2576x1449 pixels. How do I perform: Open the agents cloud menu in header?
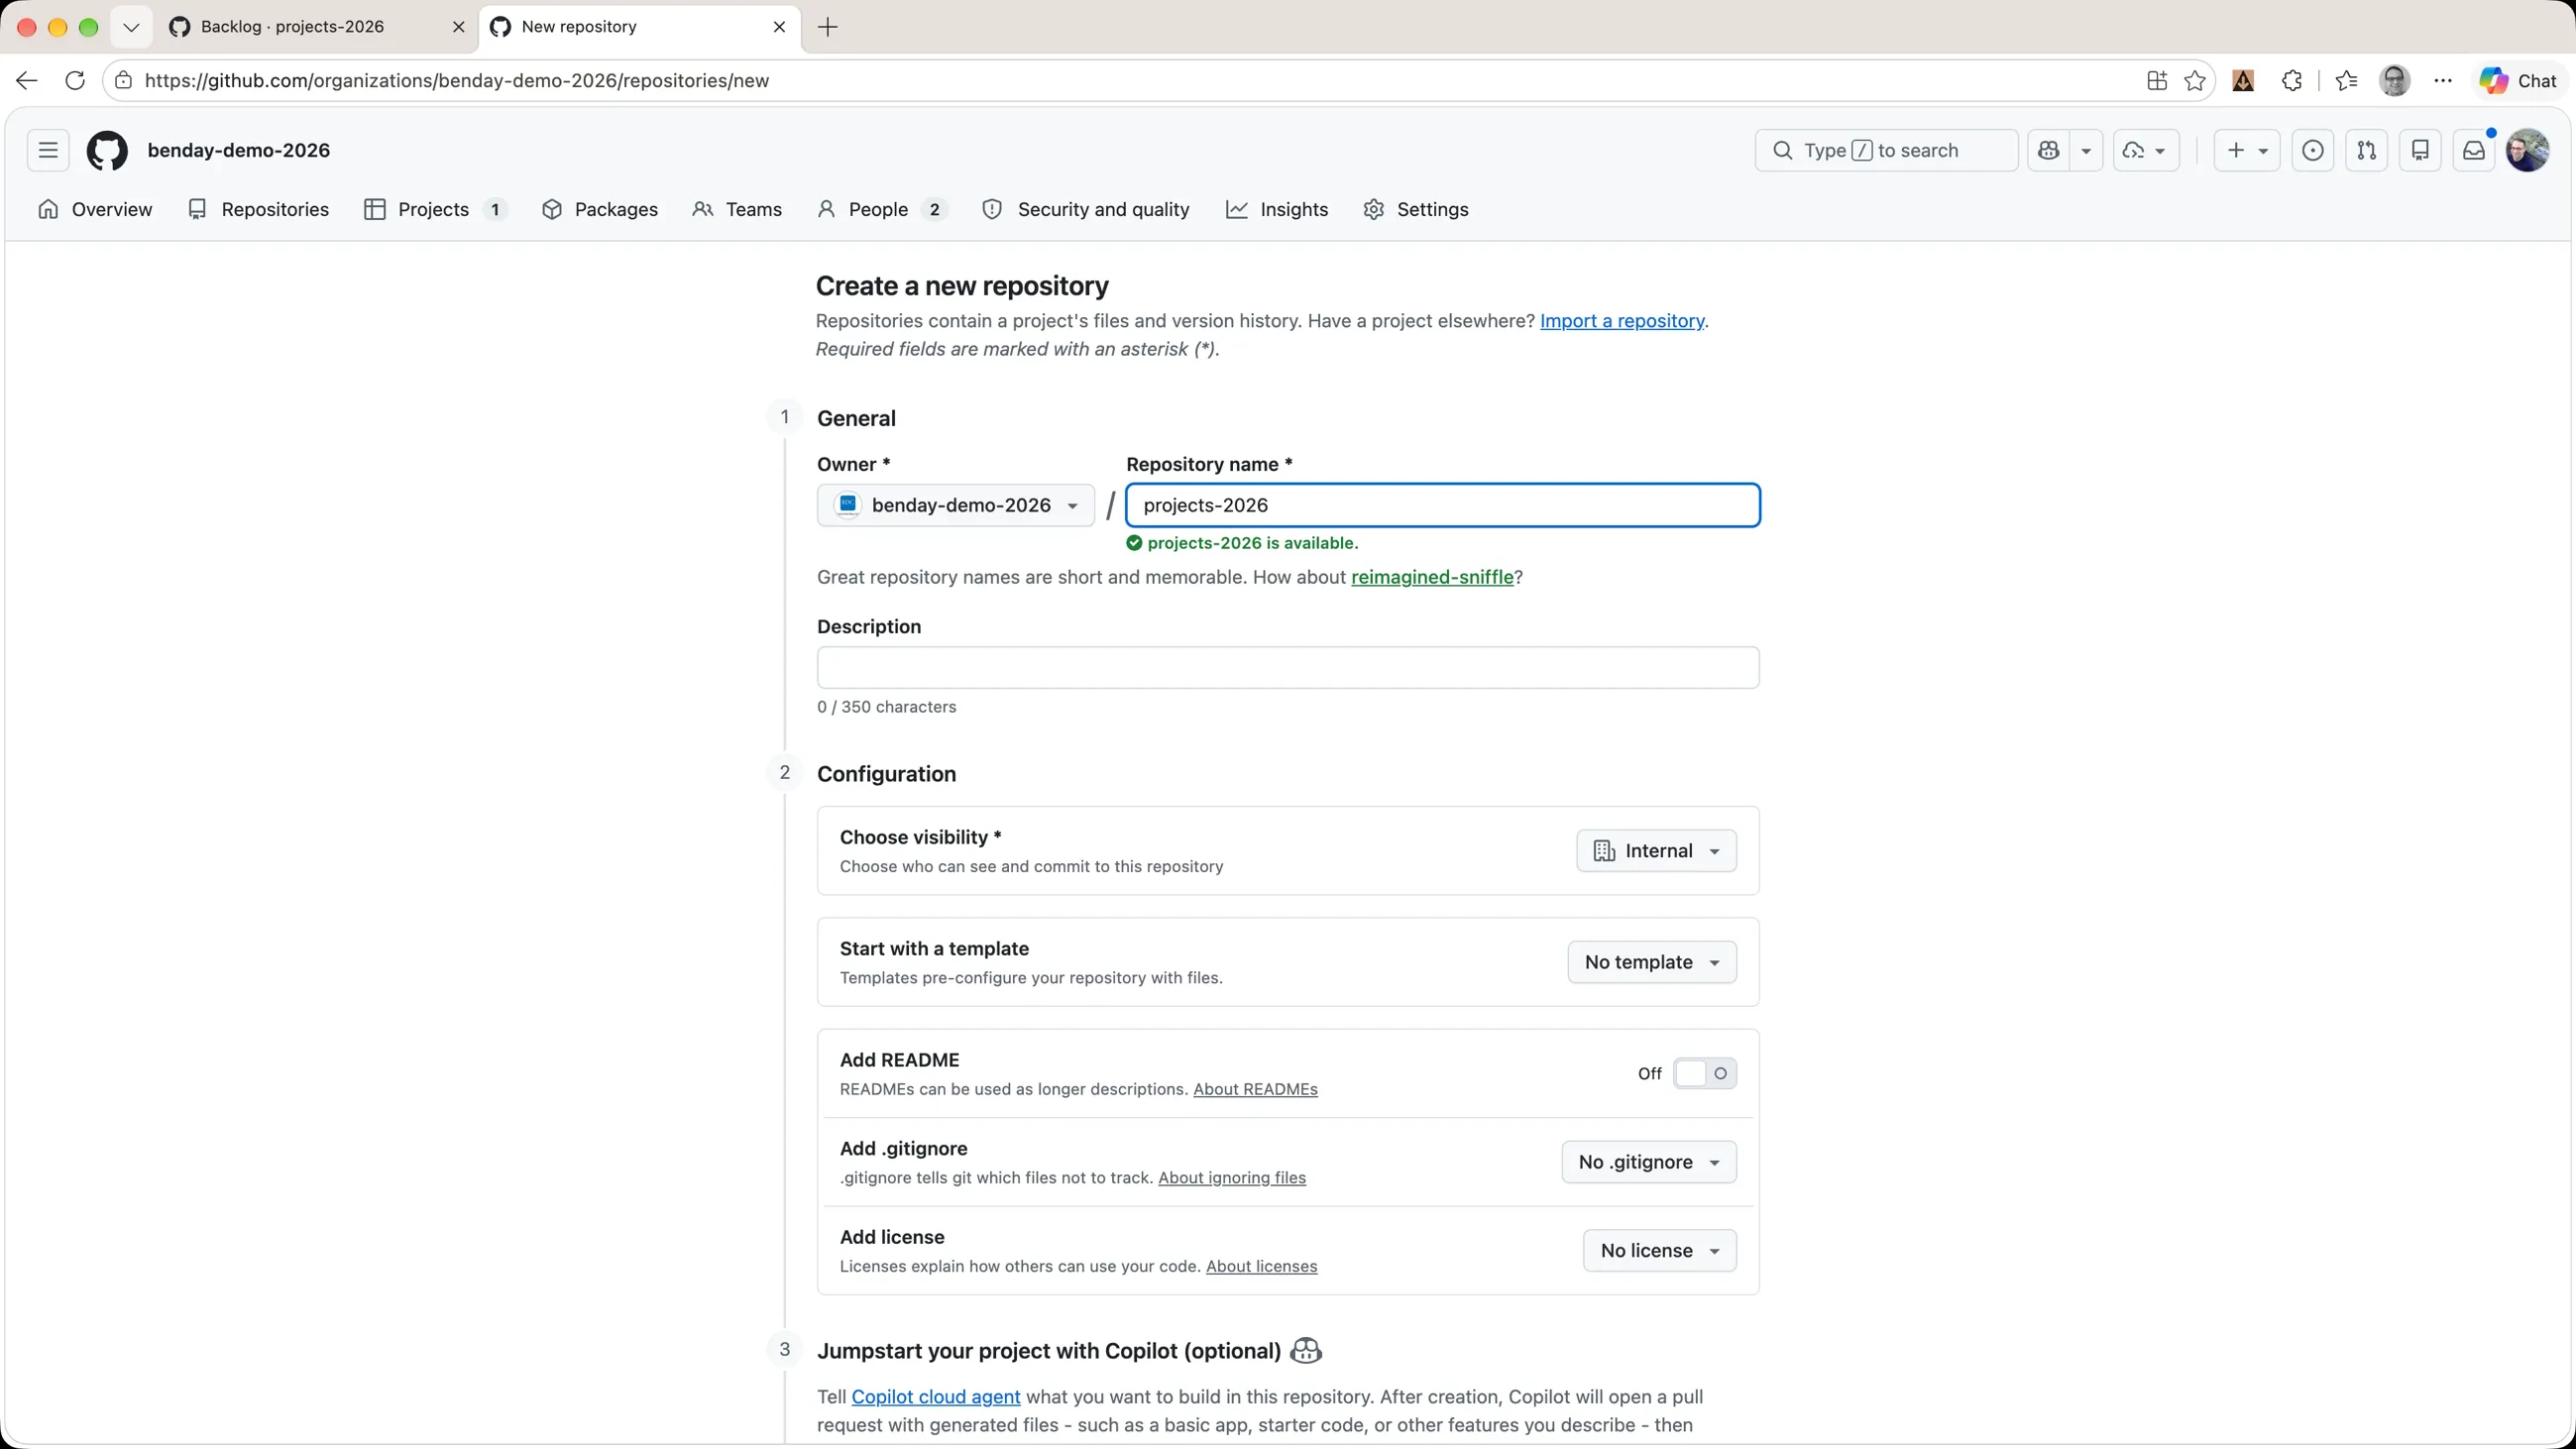click(2145, 150)
